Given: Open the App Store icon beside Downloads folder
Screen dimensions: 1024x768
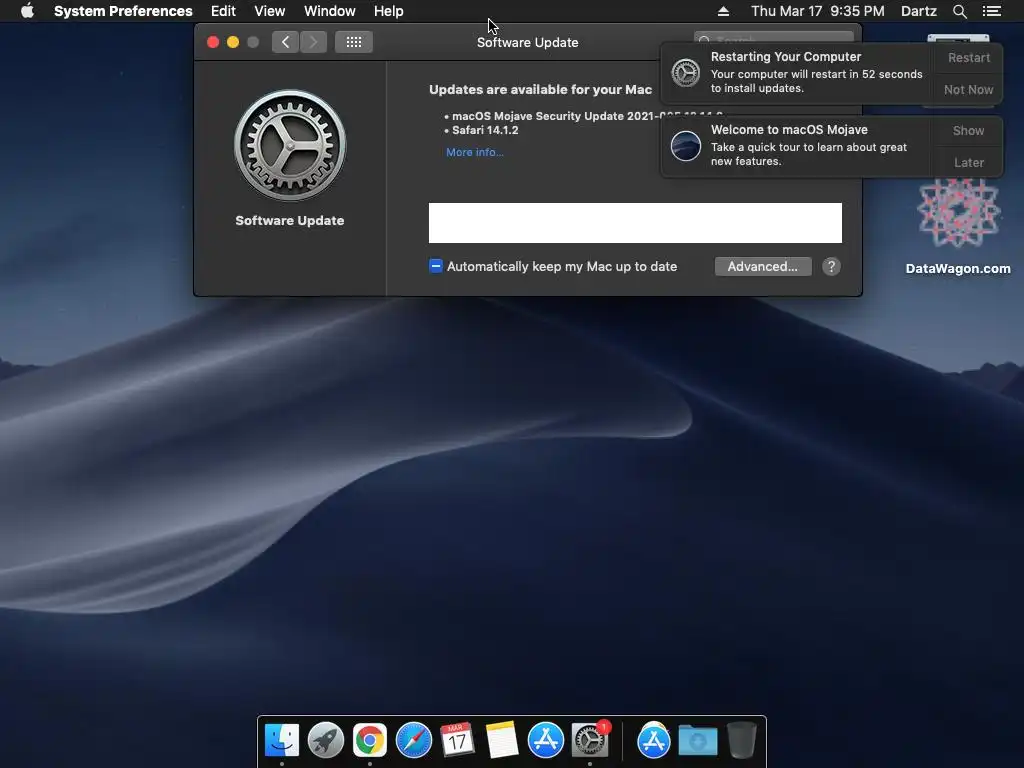Looking at the screenshot, I should (x=654, y=741).
